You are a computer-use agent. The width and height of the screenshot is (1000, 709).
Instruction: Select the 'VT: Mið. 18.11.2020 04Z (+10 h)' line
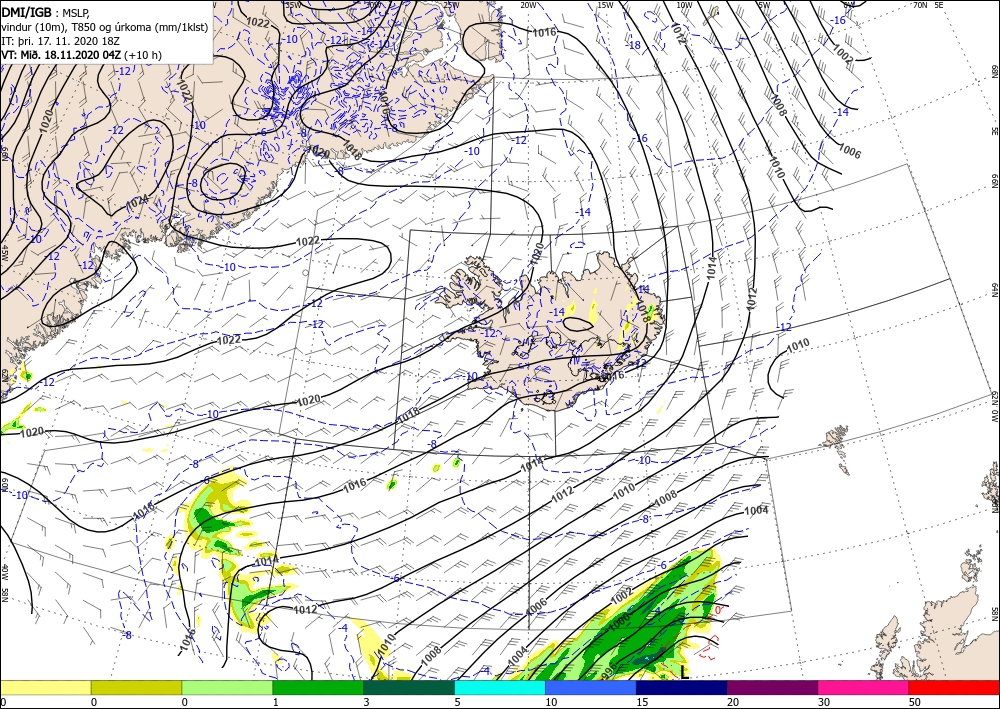click(82, 55)
